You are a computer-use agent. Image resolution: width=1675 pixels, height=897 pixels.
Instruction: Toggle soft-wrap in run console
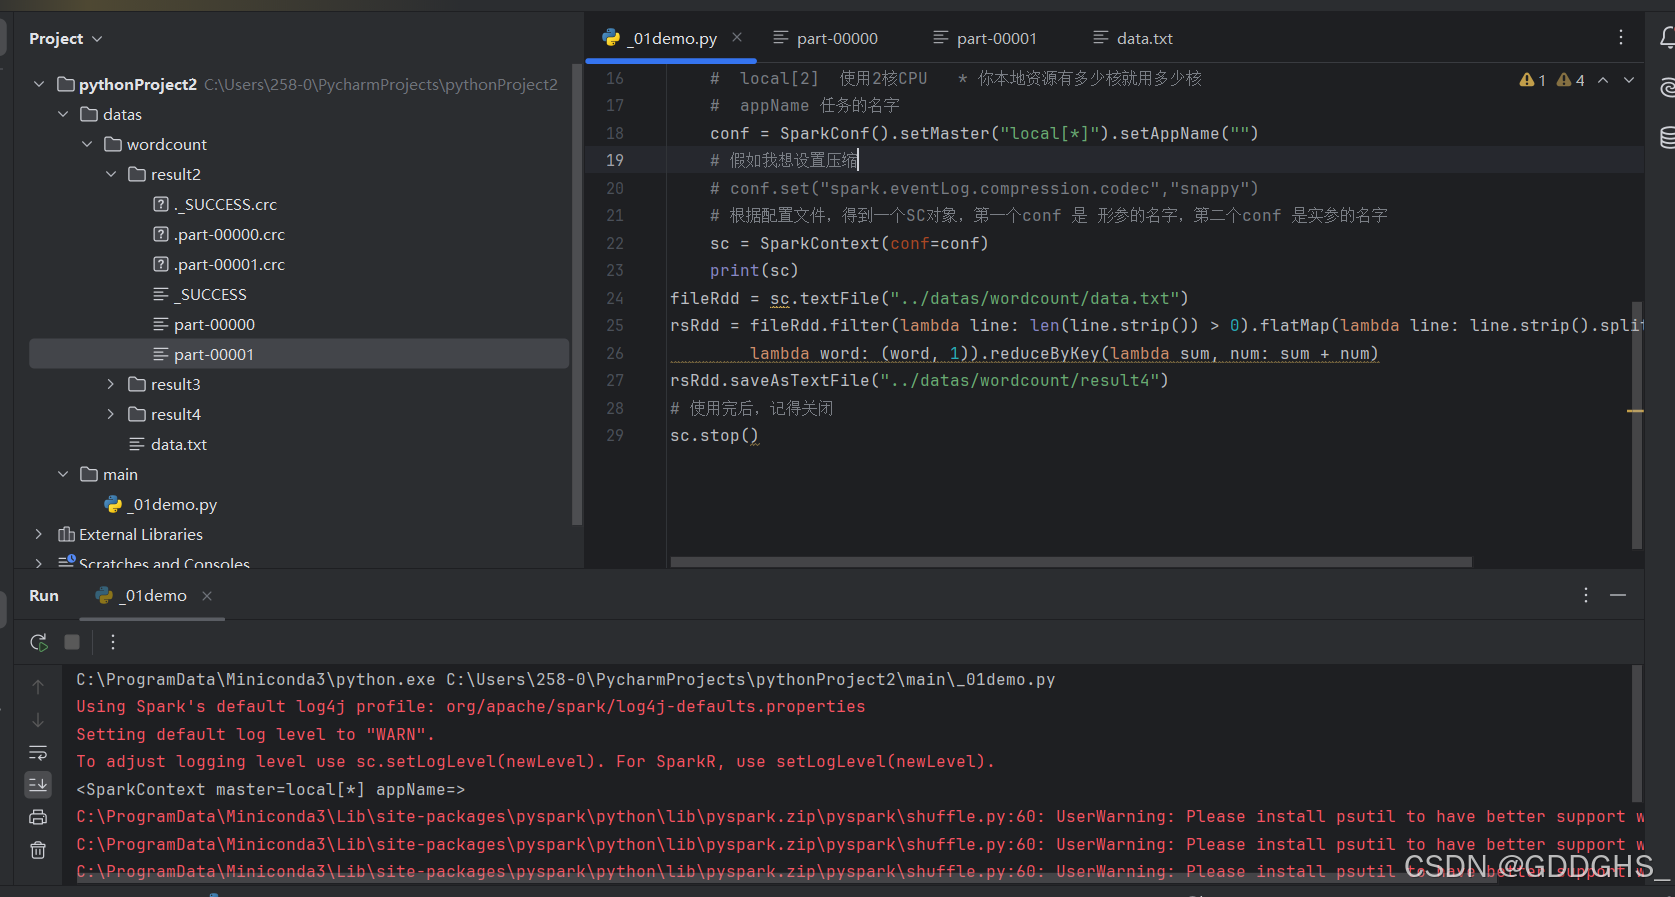tap(38, 753)
